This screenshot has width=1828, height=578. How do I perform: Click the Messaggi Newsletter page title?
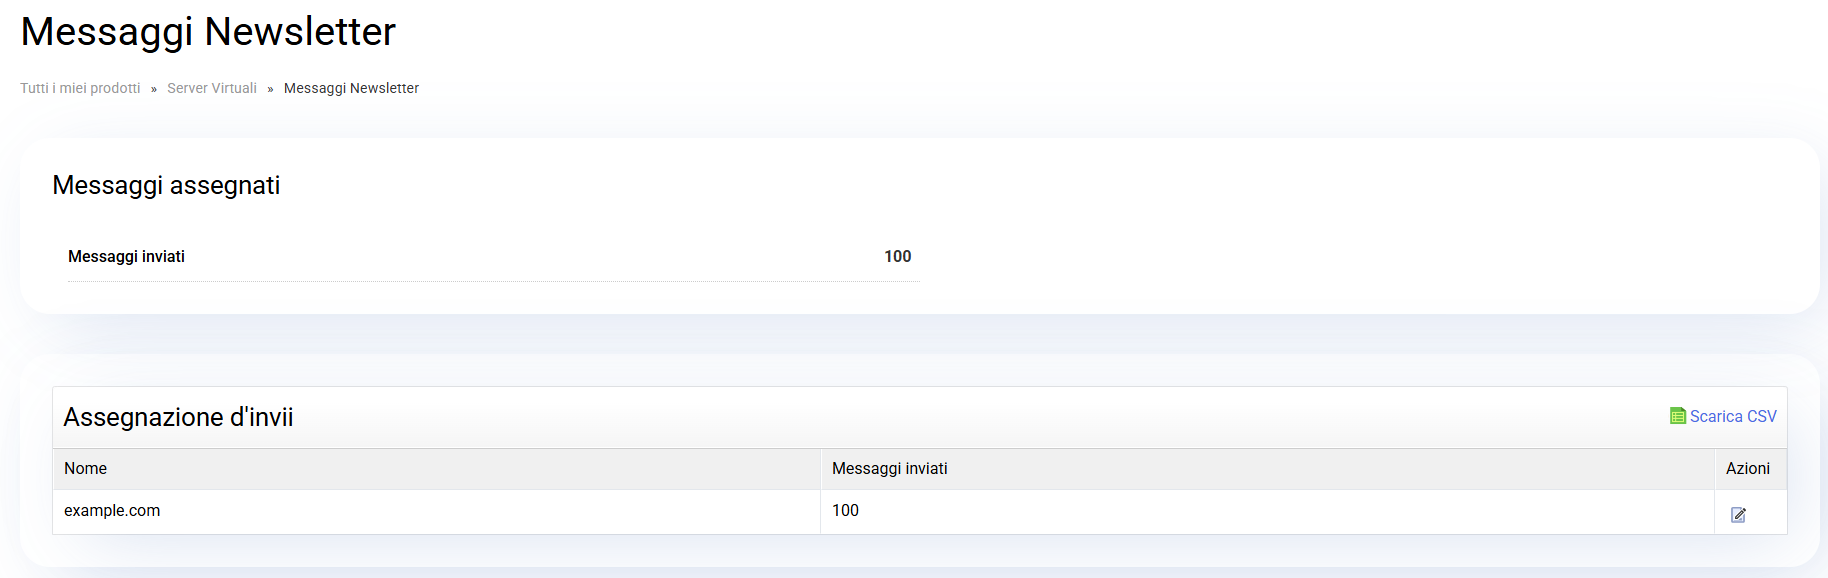tap(208, 32)
